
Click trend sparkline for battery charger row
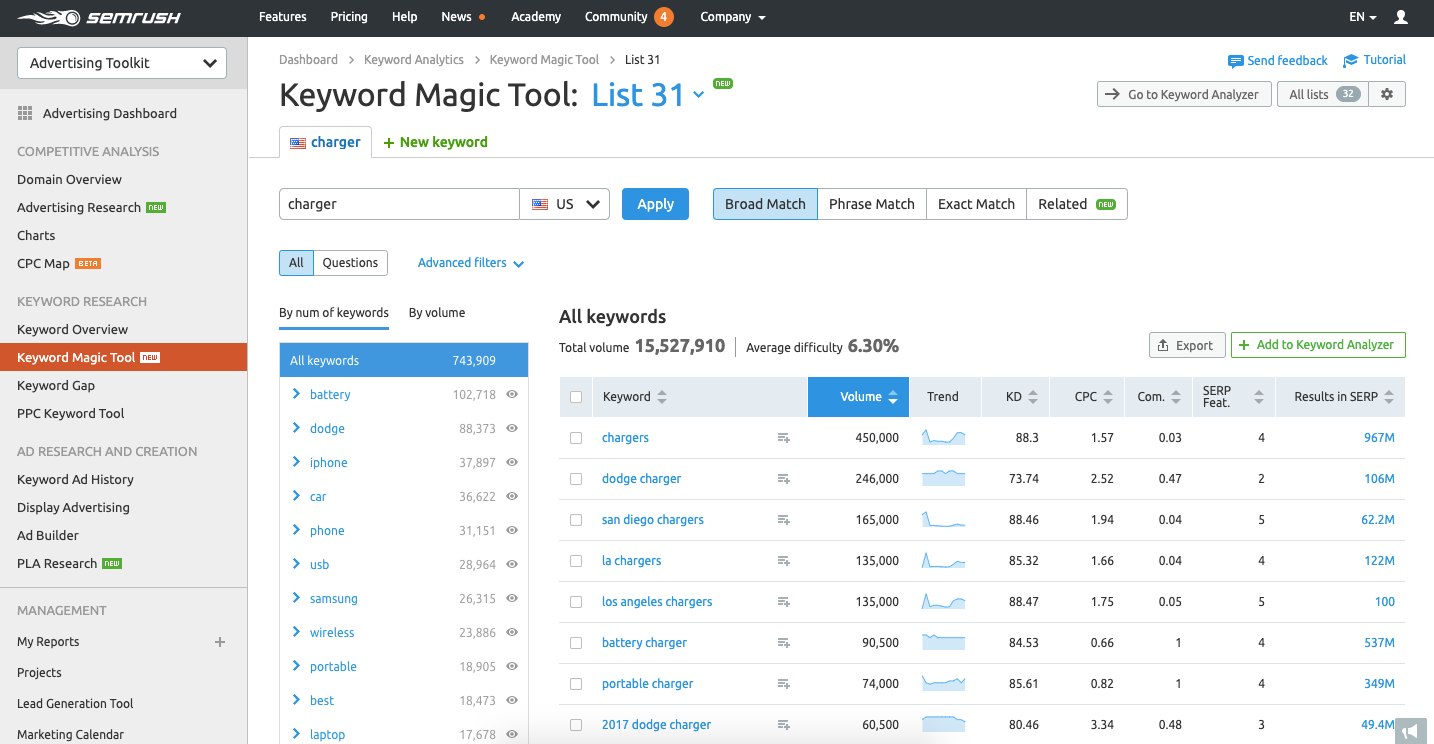(x=943, y=642)
